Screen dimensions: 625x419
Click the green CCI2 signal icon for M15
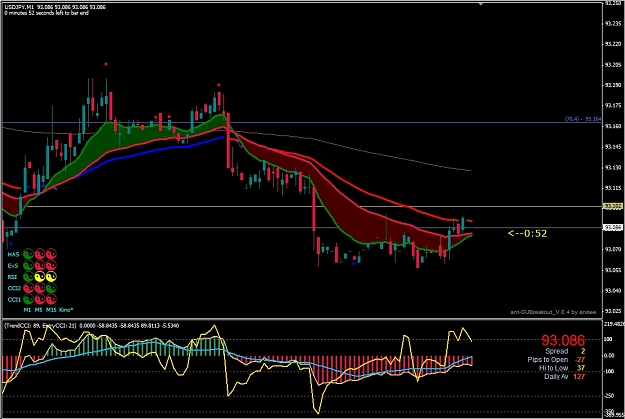(x=51, y=288)
